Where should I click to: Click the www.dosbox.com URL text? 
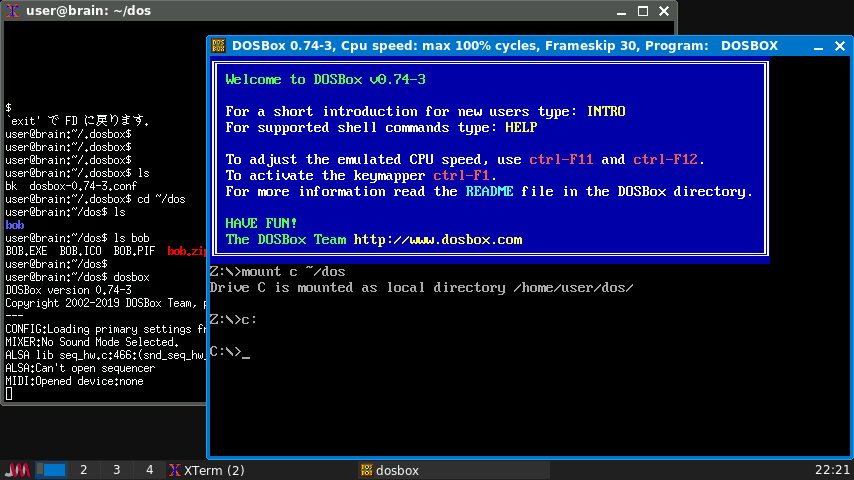pos(438,240)
